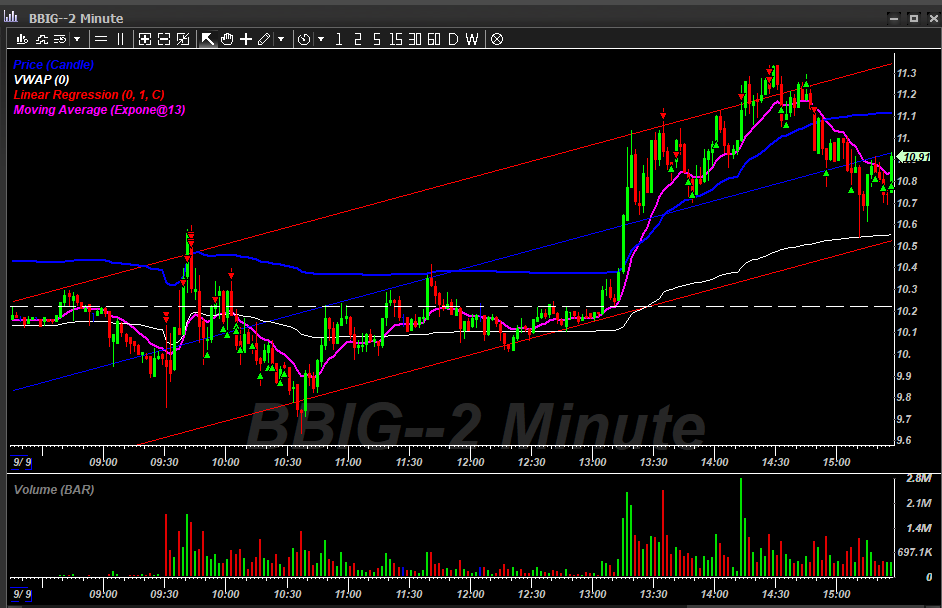Expand the chart style dropdown arrow
The image size is (942, 608).
click(75, 39)
